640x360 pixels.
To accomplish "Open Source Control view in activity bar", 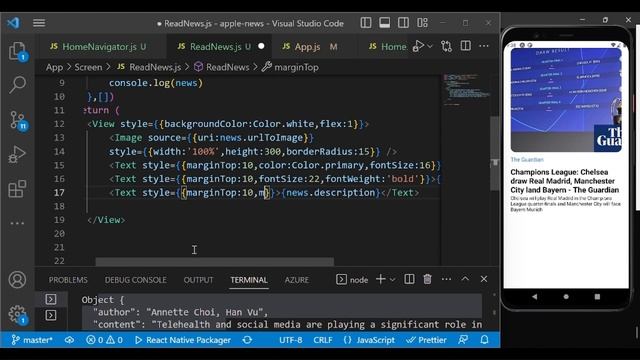I will click(17, 120).
